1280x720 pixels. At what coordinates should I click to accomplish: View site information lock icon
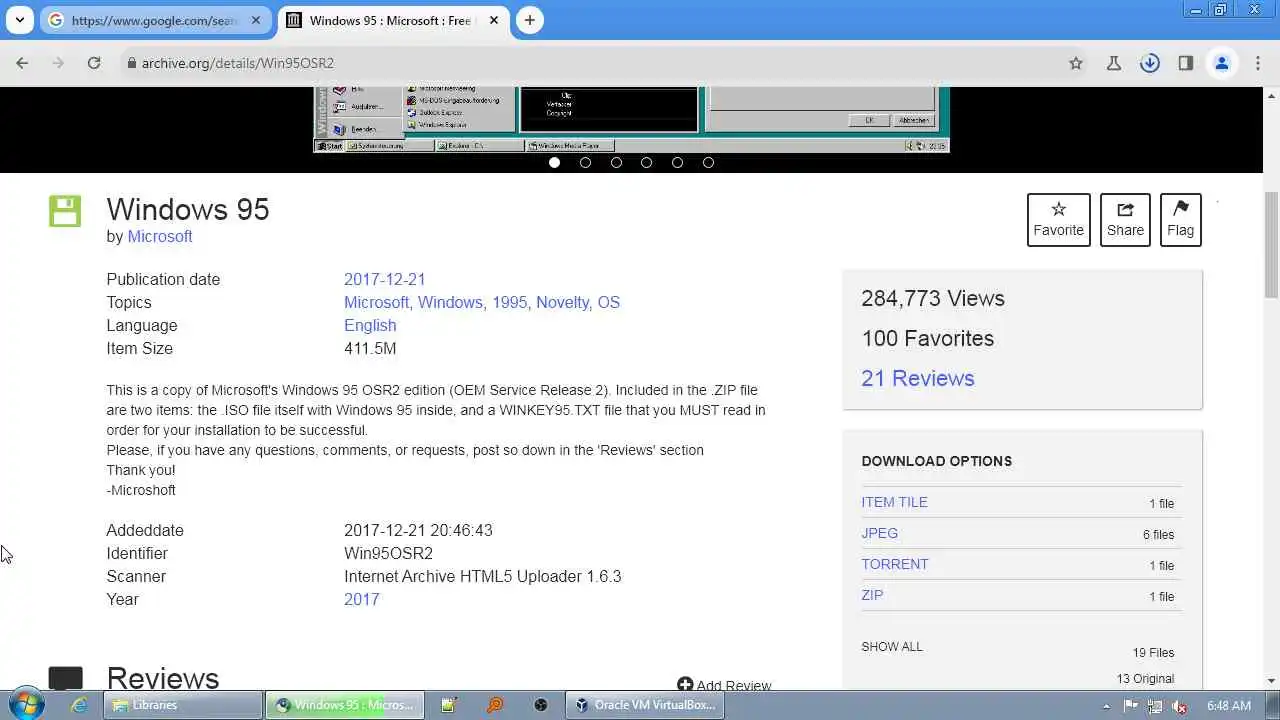coord(131,63)
